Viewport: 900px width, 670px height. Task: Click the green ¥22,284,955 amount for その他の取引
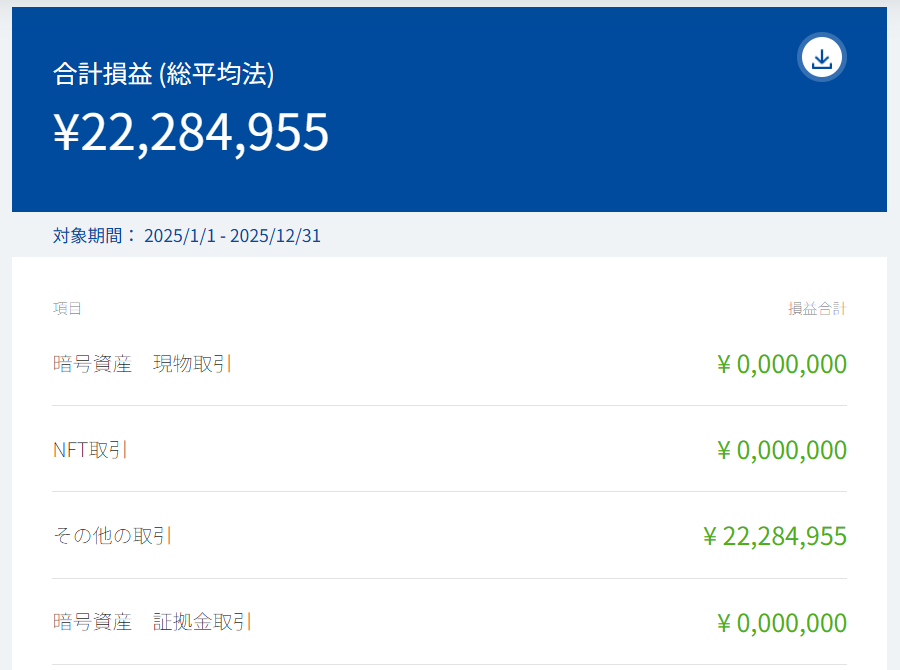point(775,536)
